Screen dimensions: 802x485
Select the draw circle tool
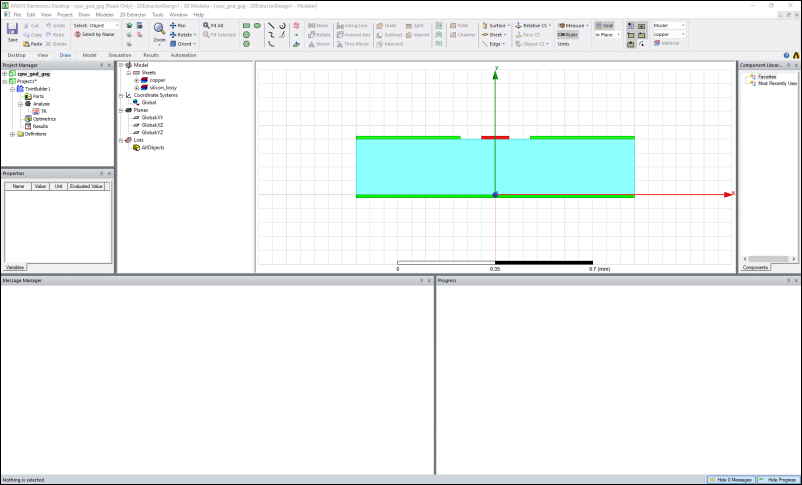247,35
